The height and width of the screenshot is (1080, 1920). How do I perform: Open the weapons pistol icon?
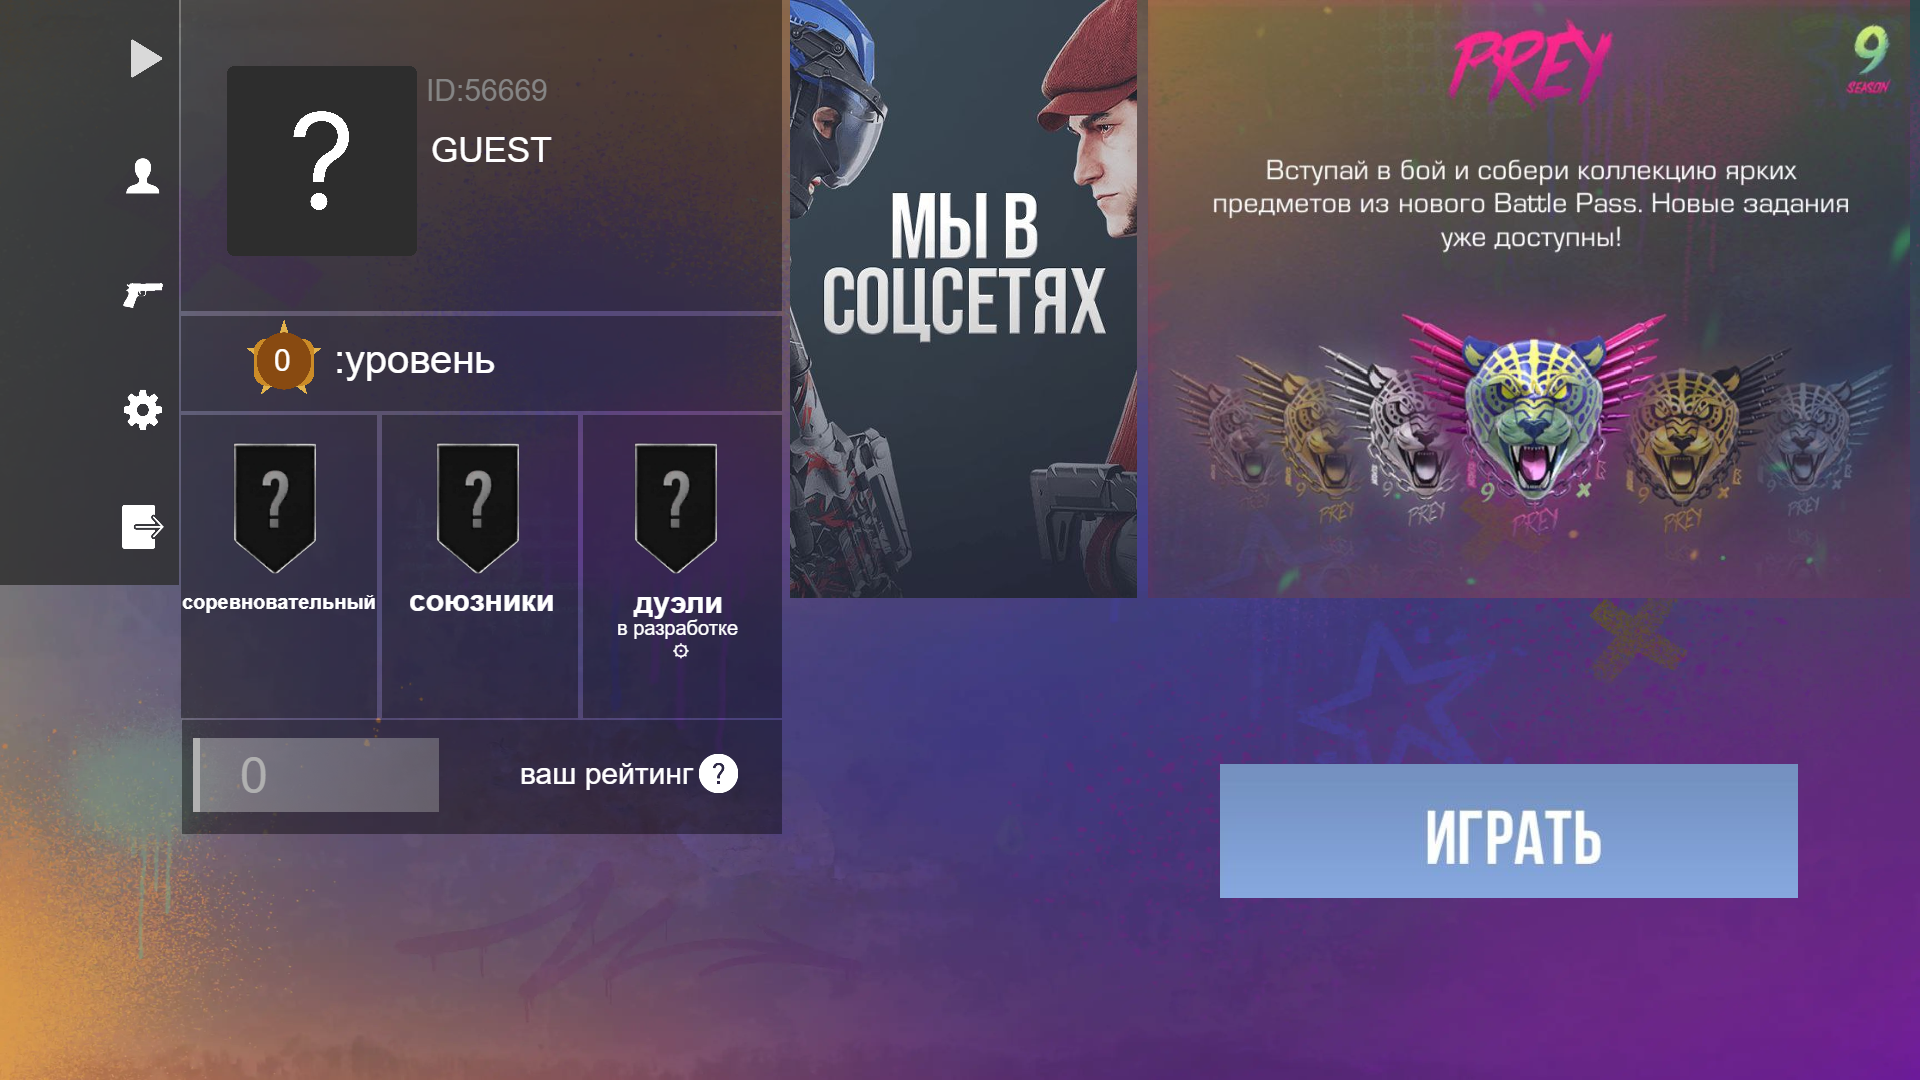click(x=143, y=294)
